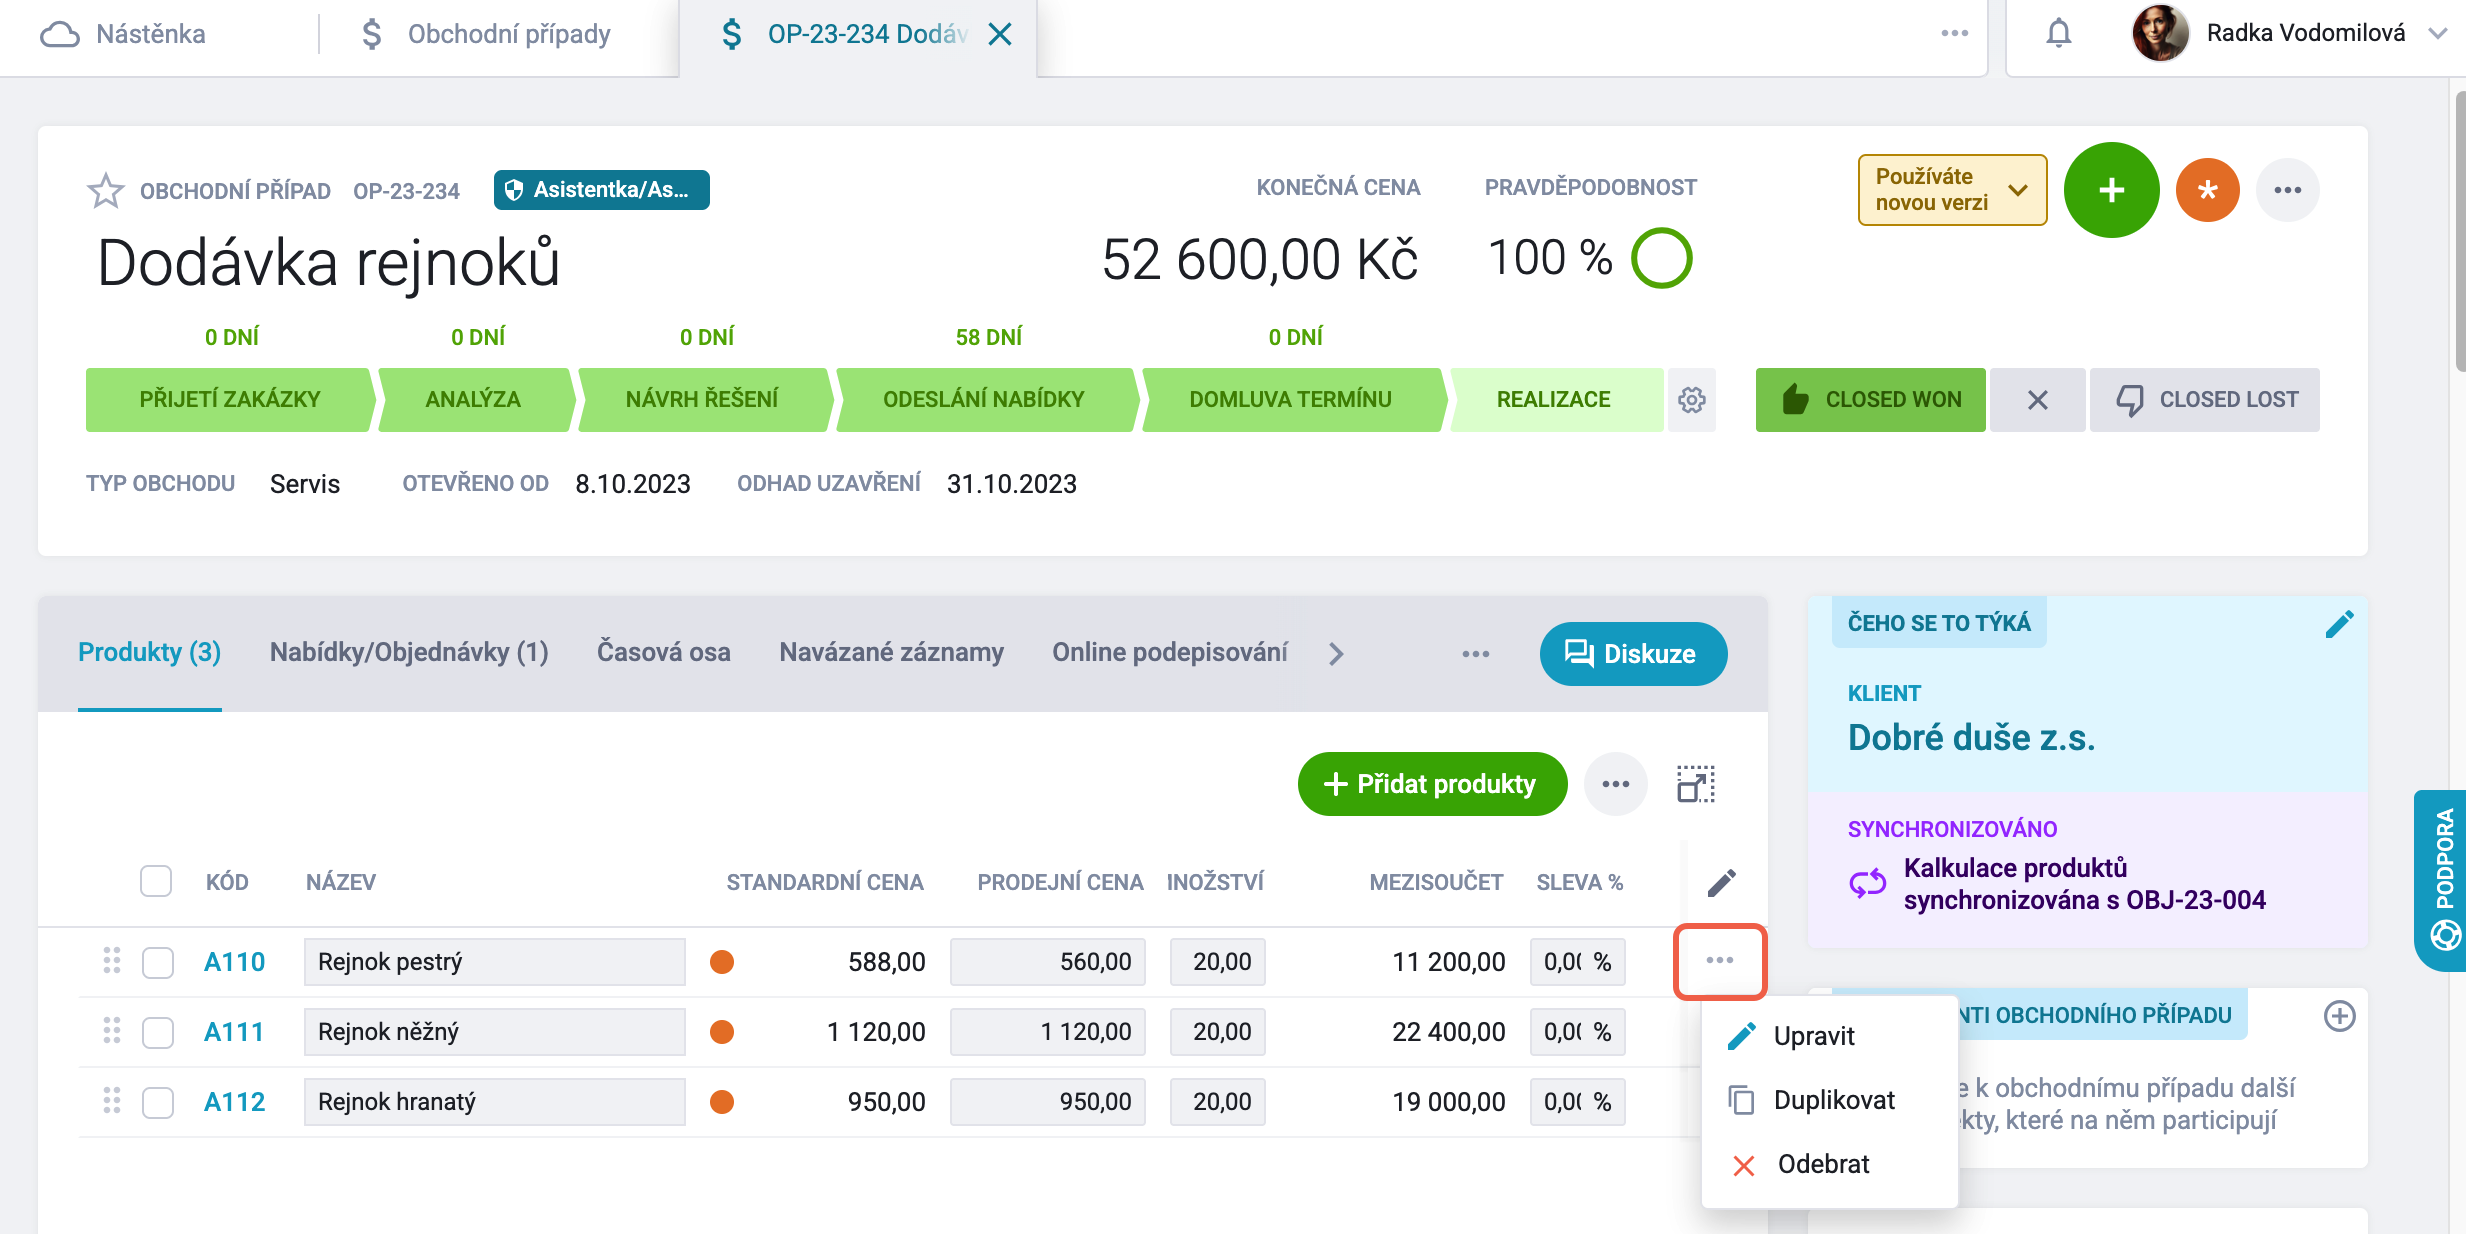
Task: Edit the Čeho se to týká panel
Action: coord(2339,624)
